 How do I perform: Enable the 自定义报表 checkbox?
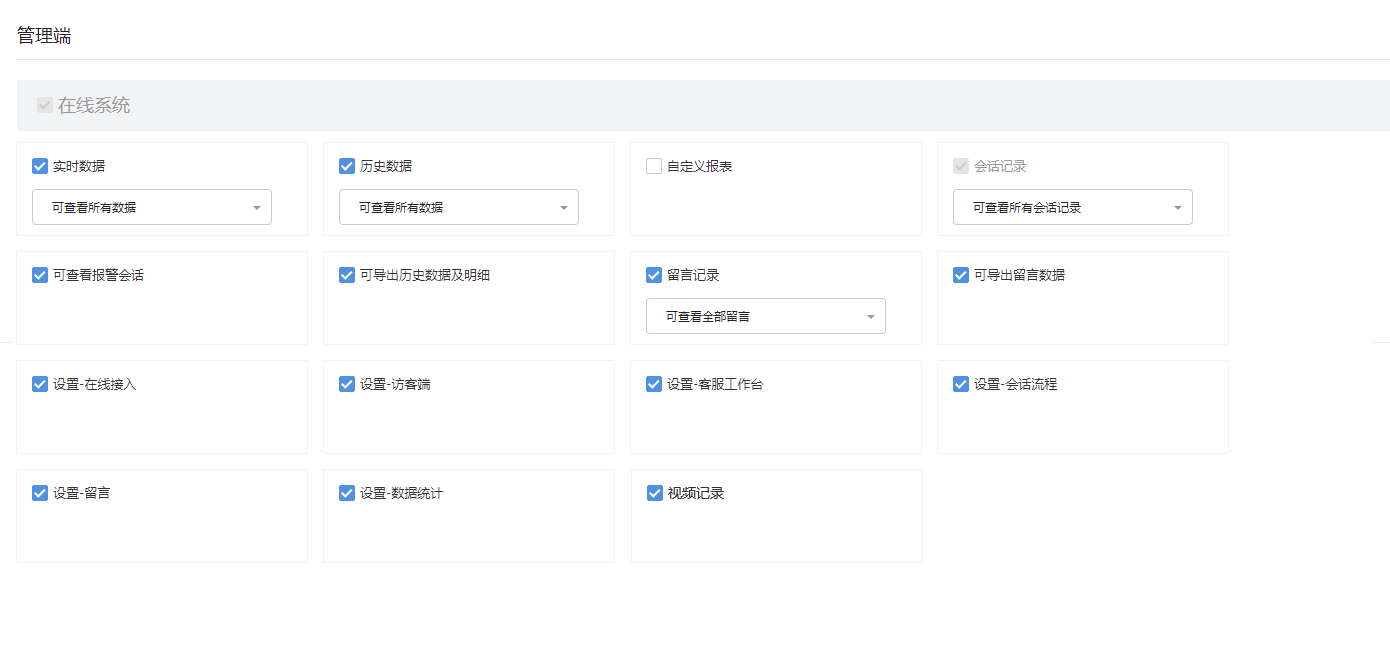click(654, 166)
